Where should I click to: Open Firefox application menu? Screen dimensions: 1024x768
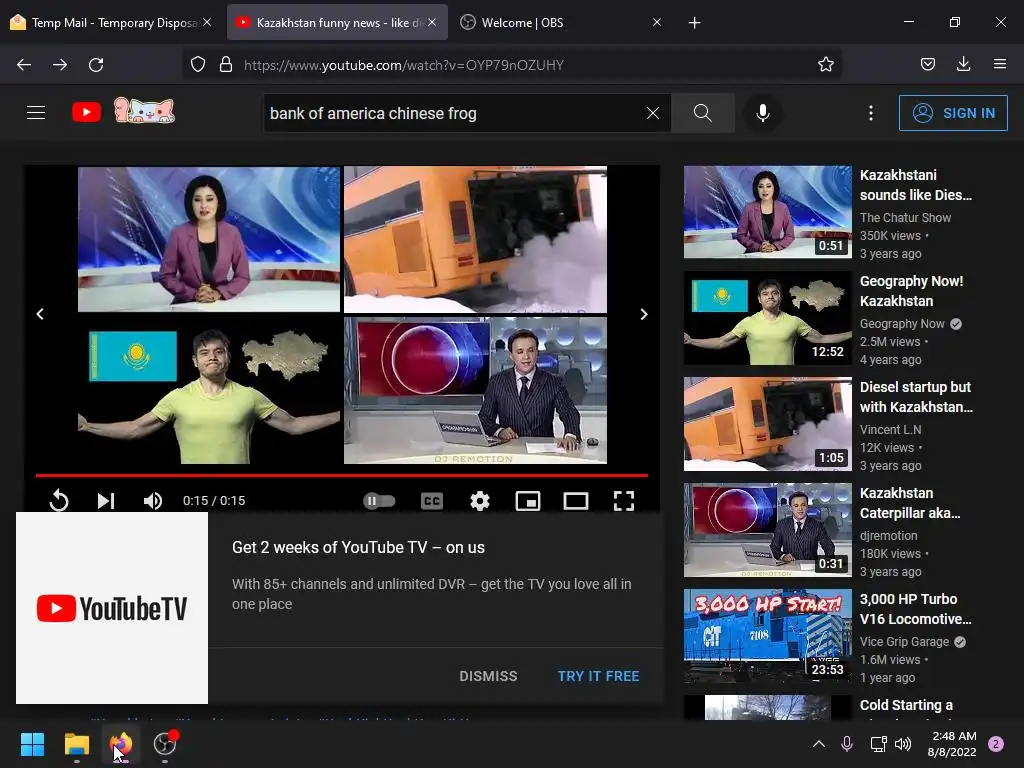[x=999, y=65]
